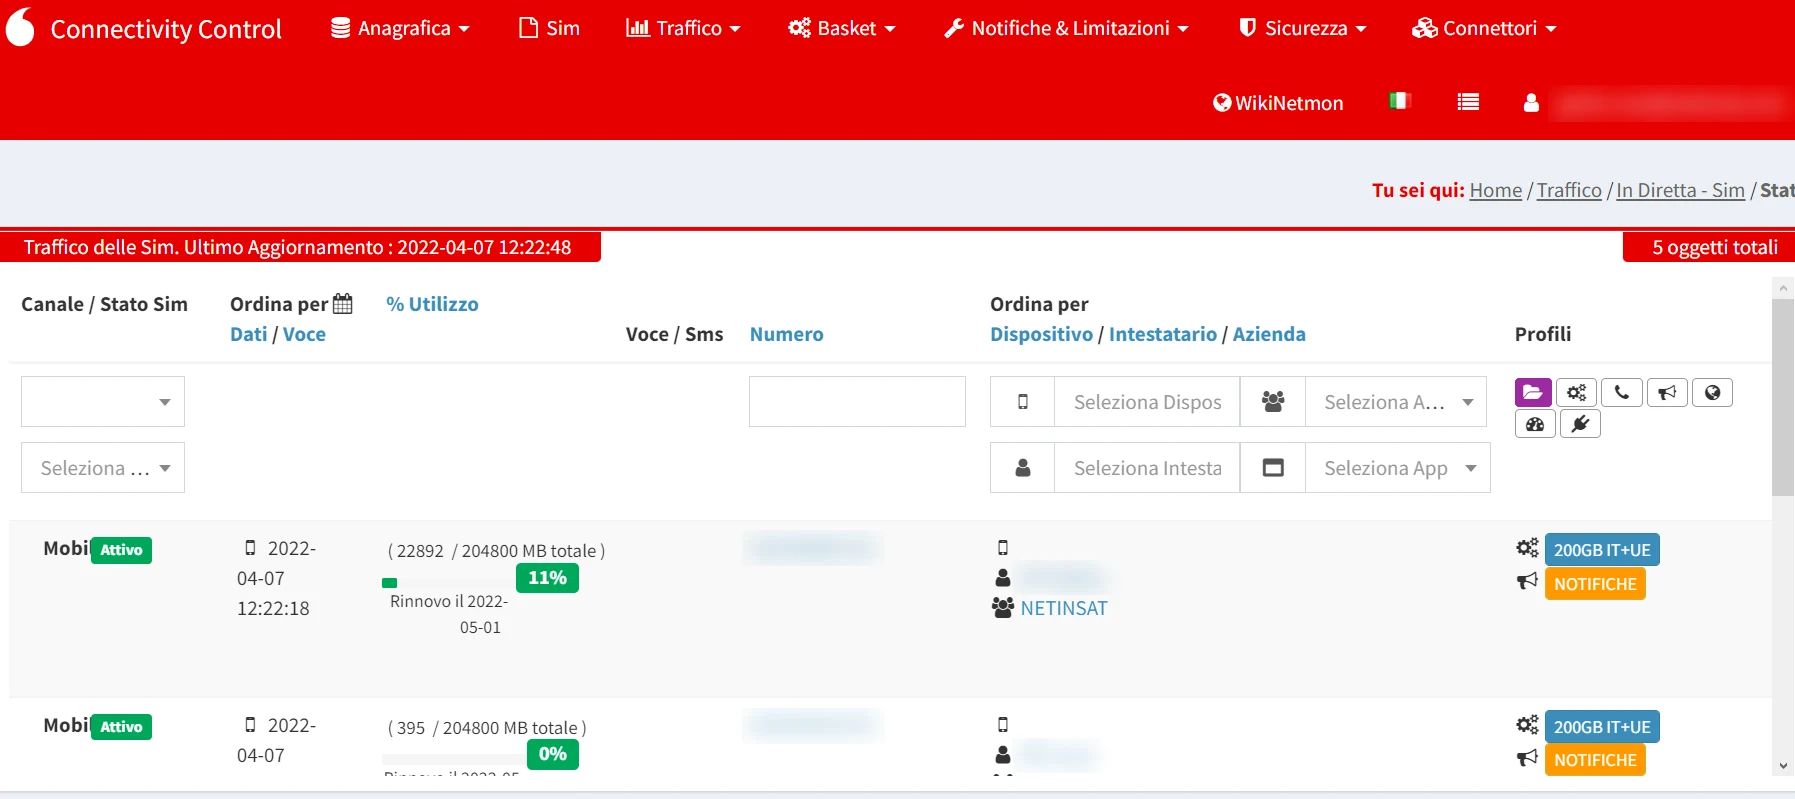Click the Seleziona Dispos input field
The height and width of the screenshot is (799, 1795).
point(1147,402)
